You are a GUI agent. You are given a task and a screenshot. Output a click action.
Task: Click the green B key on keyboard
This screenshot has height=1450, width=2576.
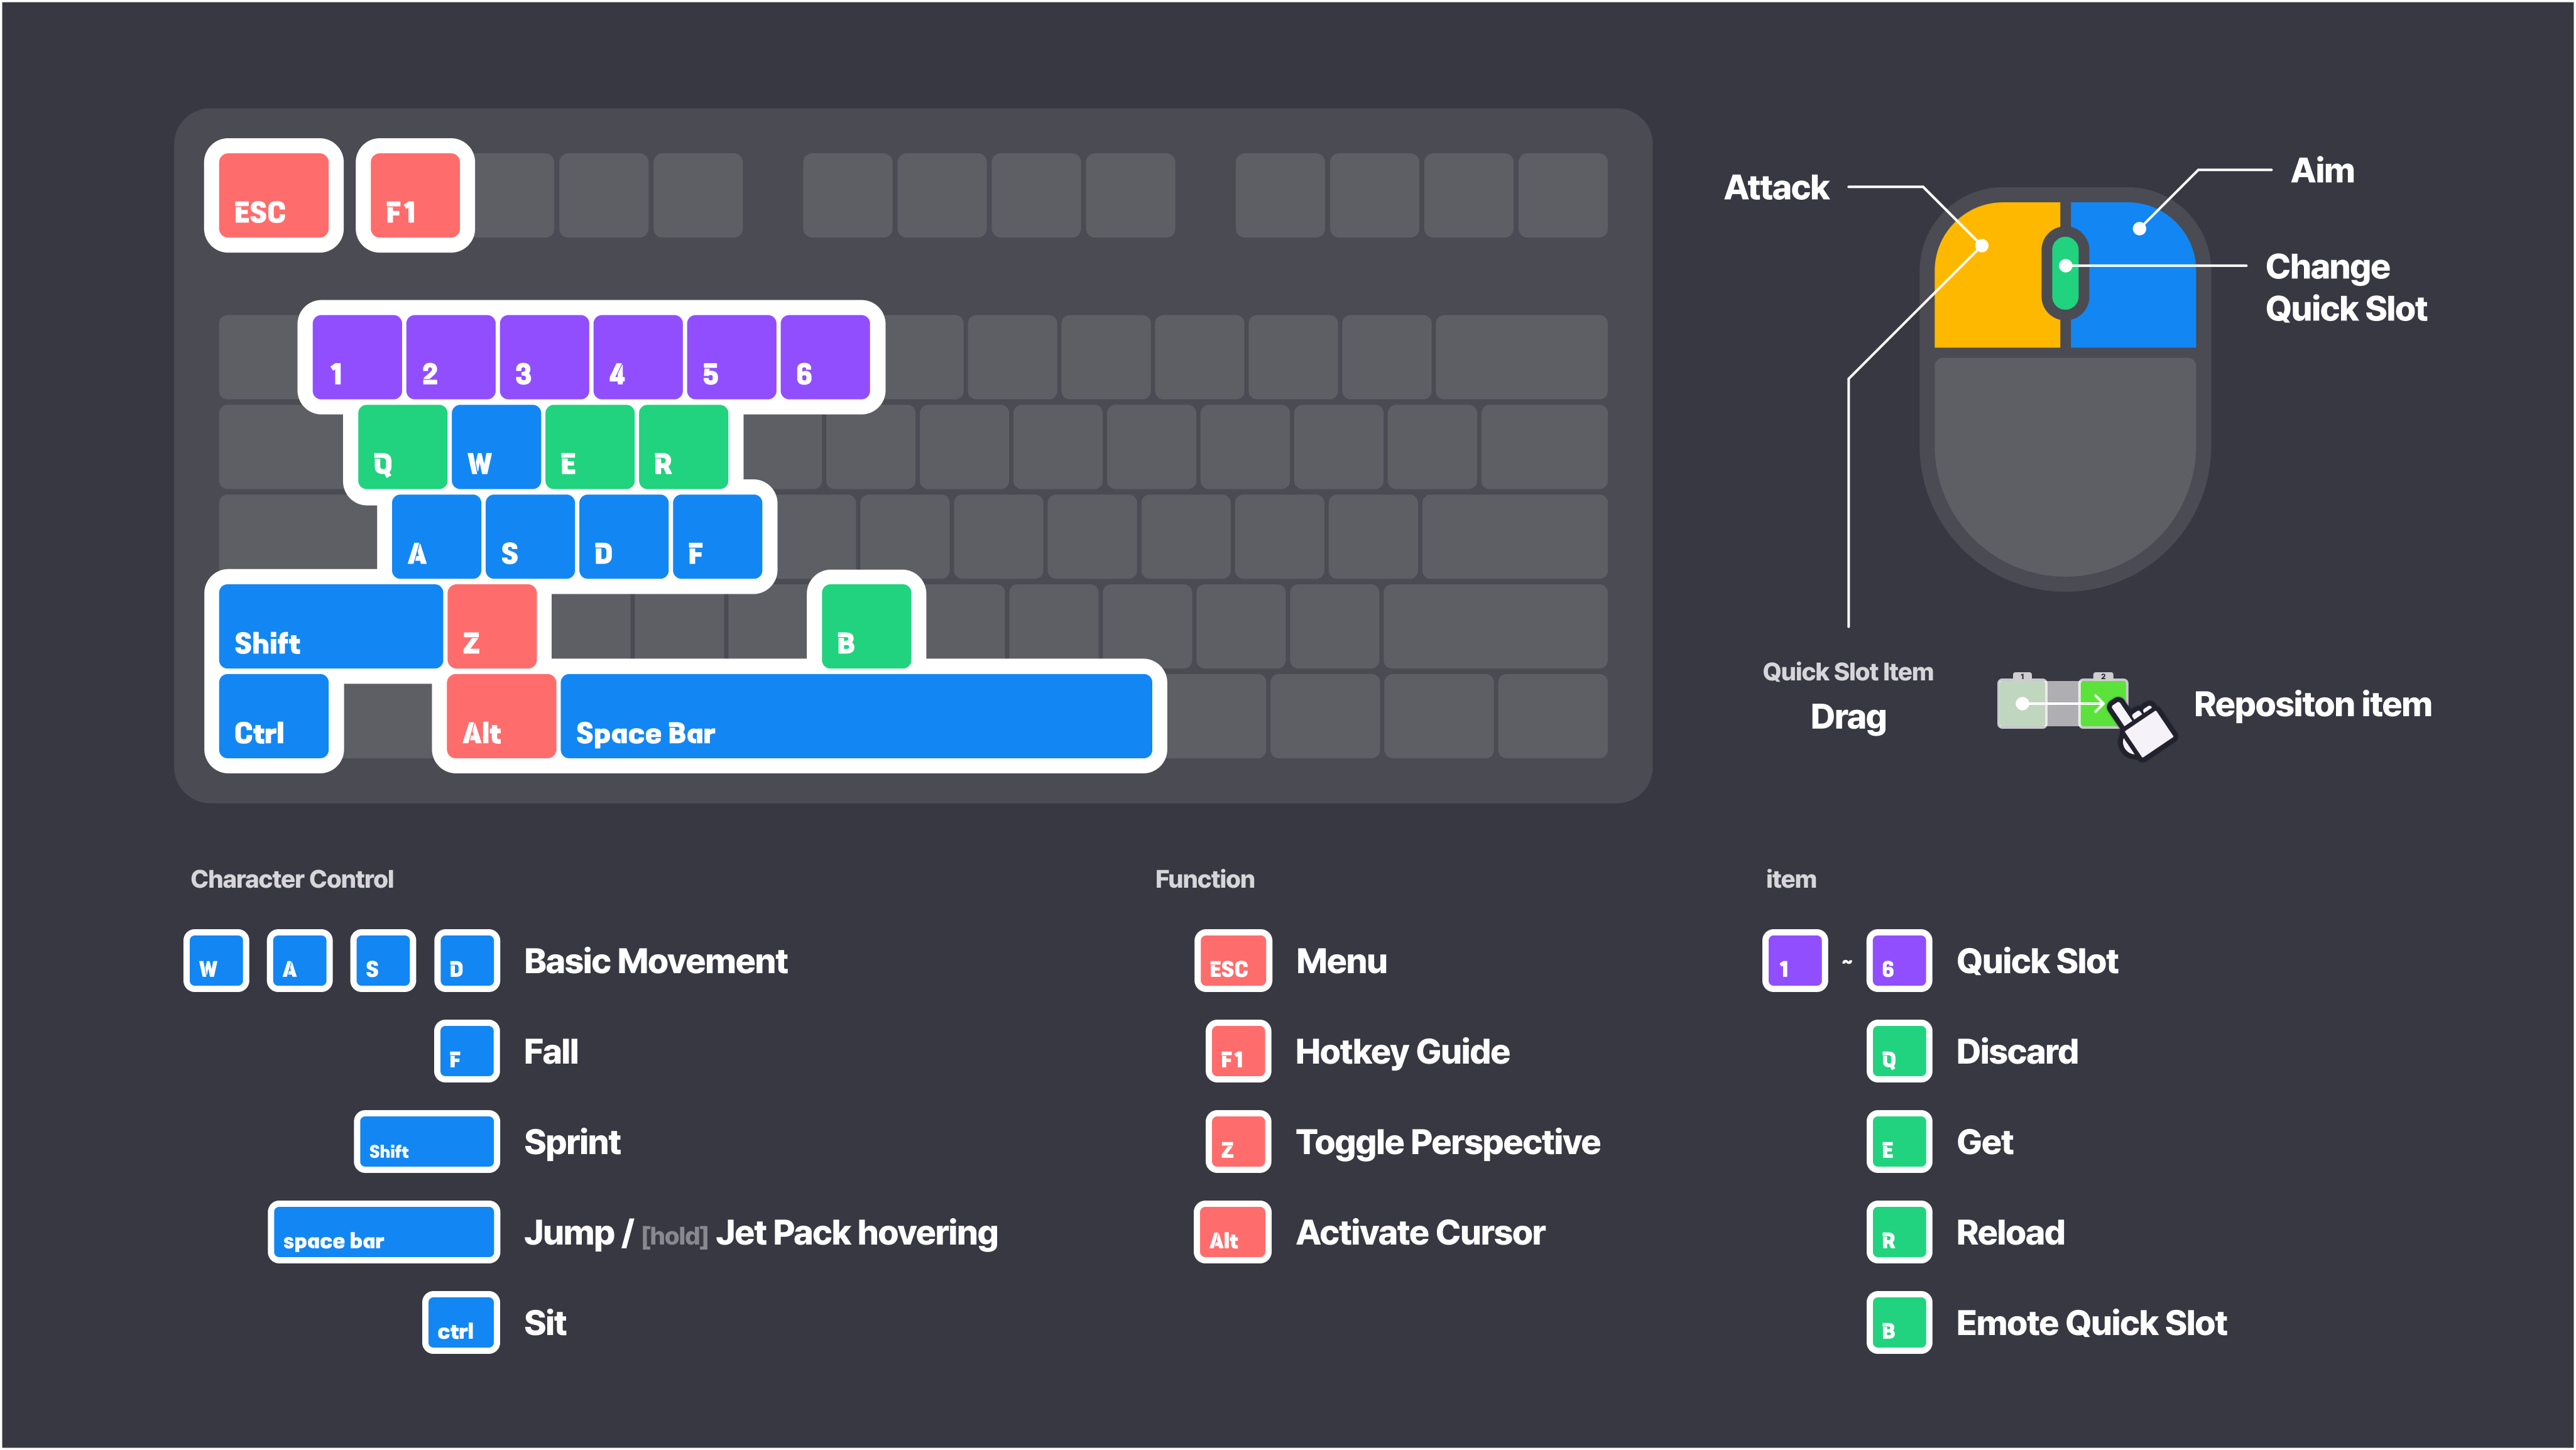click(x=866, y=626)
